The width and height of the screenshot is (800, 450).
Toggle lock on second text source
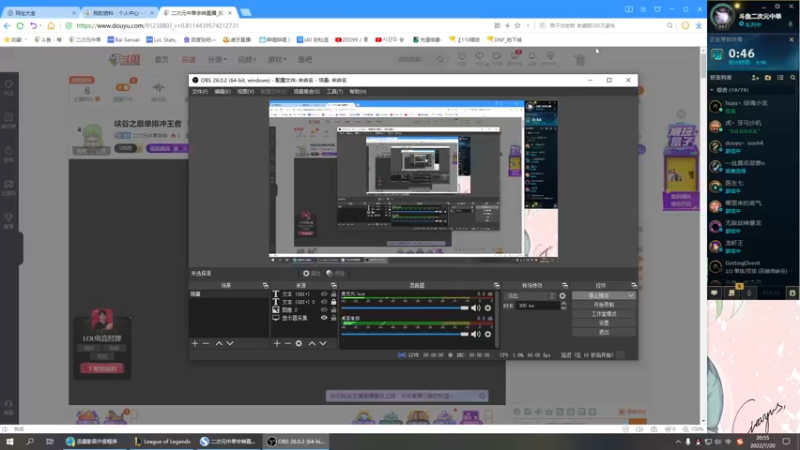pos(334,302)
